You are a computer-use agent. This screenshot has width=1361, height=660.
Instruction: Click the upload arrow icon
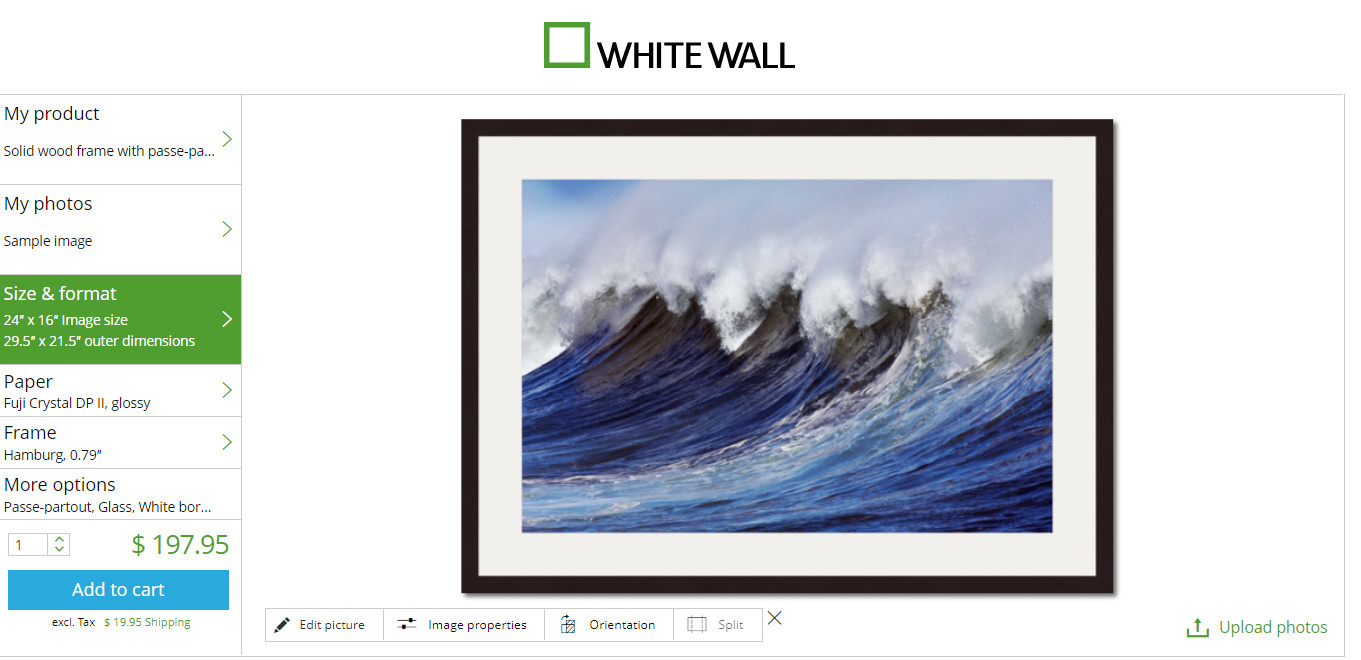click(x=1197, y=628)
